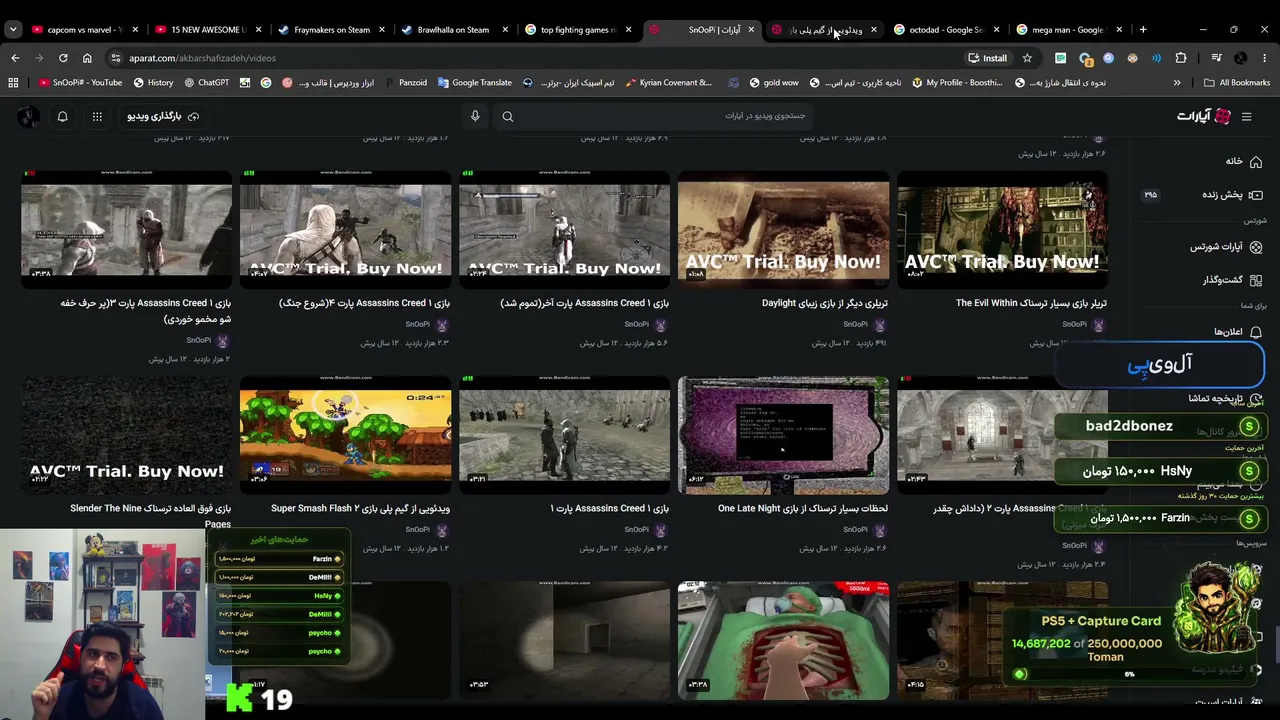Open the One Late Night video title

[x=803, y=508]
